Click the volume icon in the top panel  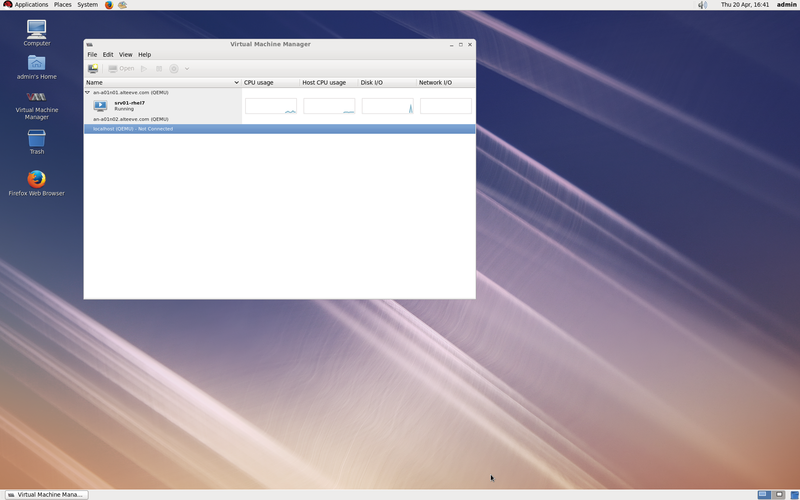pyautogui.click(x=702, y=5)
